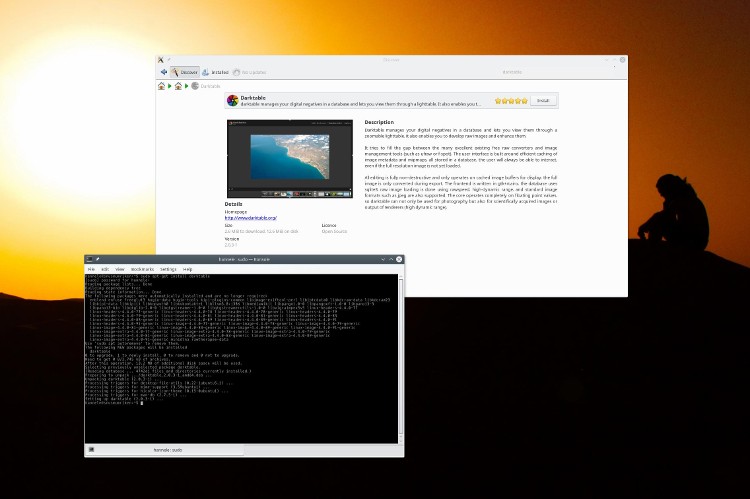Open the Bookmarks menu in Konsole
The width and height of the screenshot is (750, 499).
[142, 269]
